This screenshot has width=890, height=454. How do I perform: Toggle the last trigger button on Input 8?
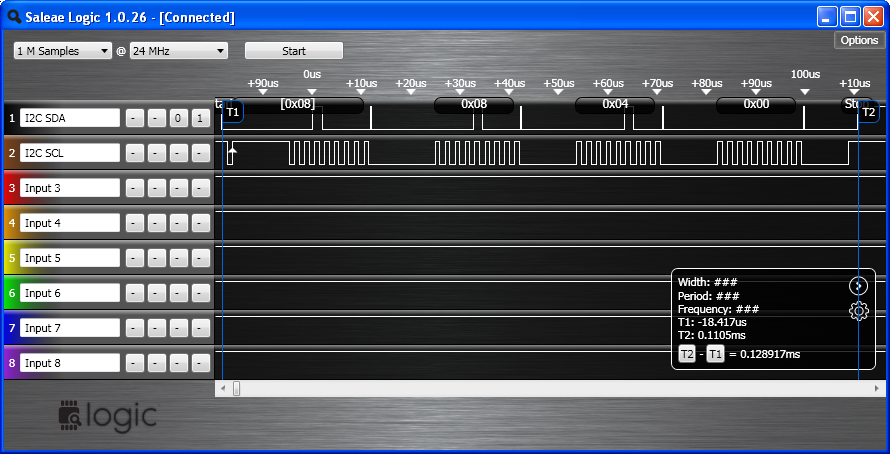tap(200, 363)
